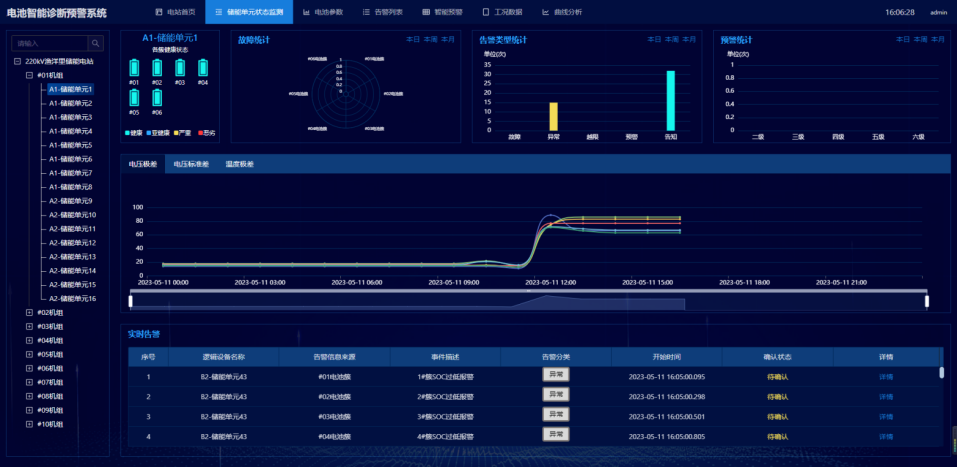This screenshot has width=957, height=467.
Task: Collapse the #01机组 tree node
Action: 29,75
